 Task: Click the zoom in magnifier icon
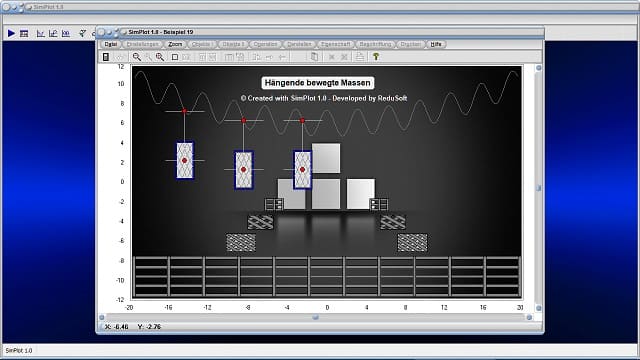pyautogui.click(x=136, y=57)
